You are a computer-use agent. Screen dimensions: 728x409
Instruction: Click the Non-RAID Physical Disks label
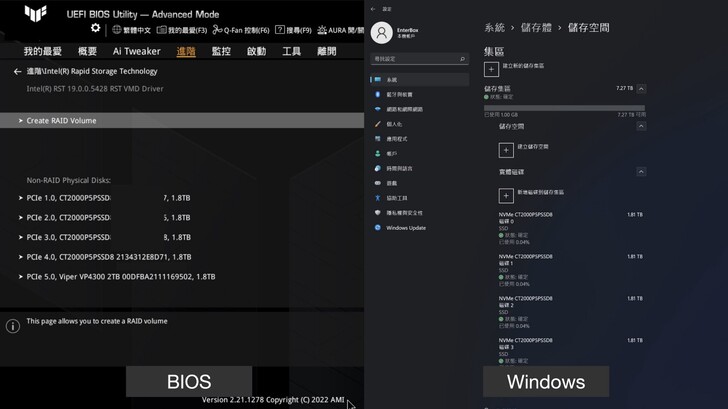69,180
